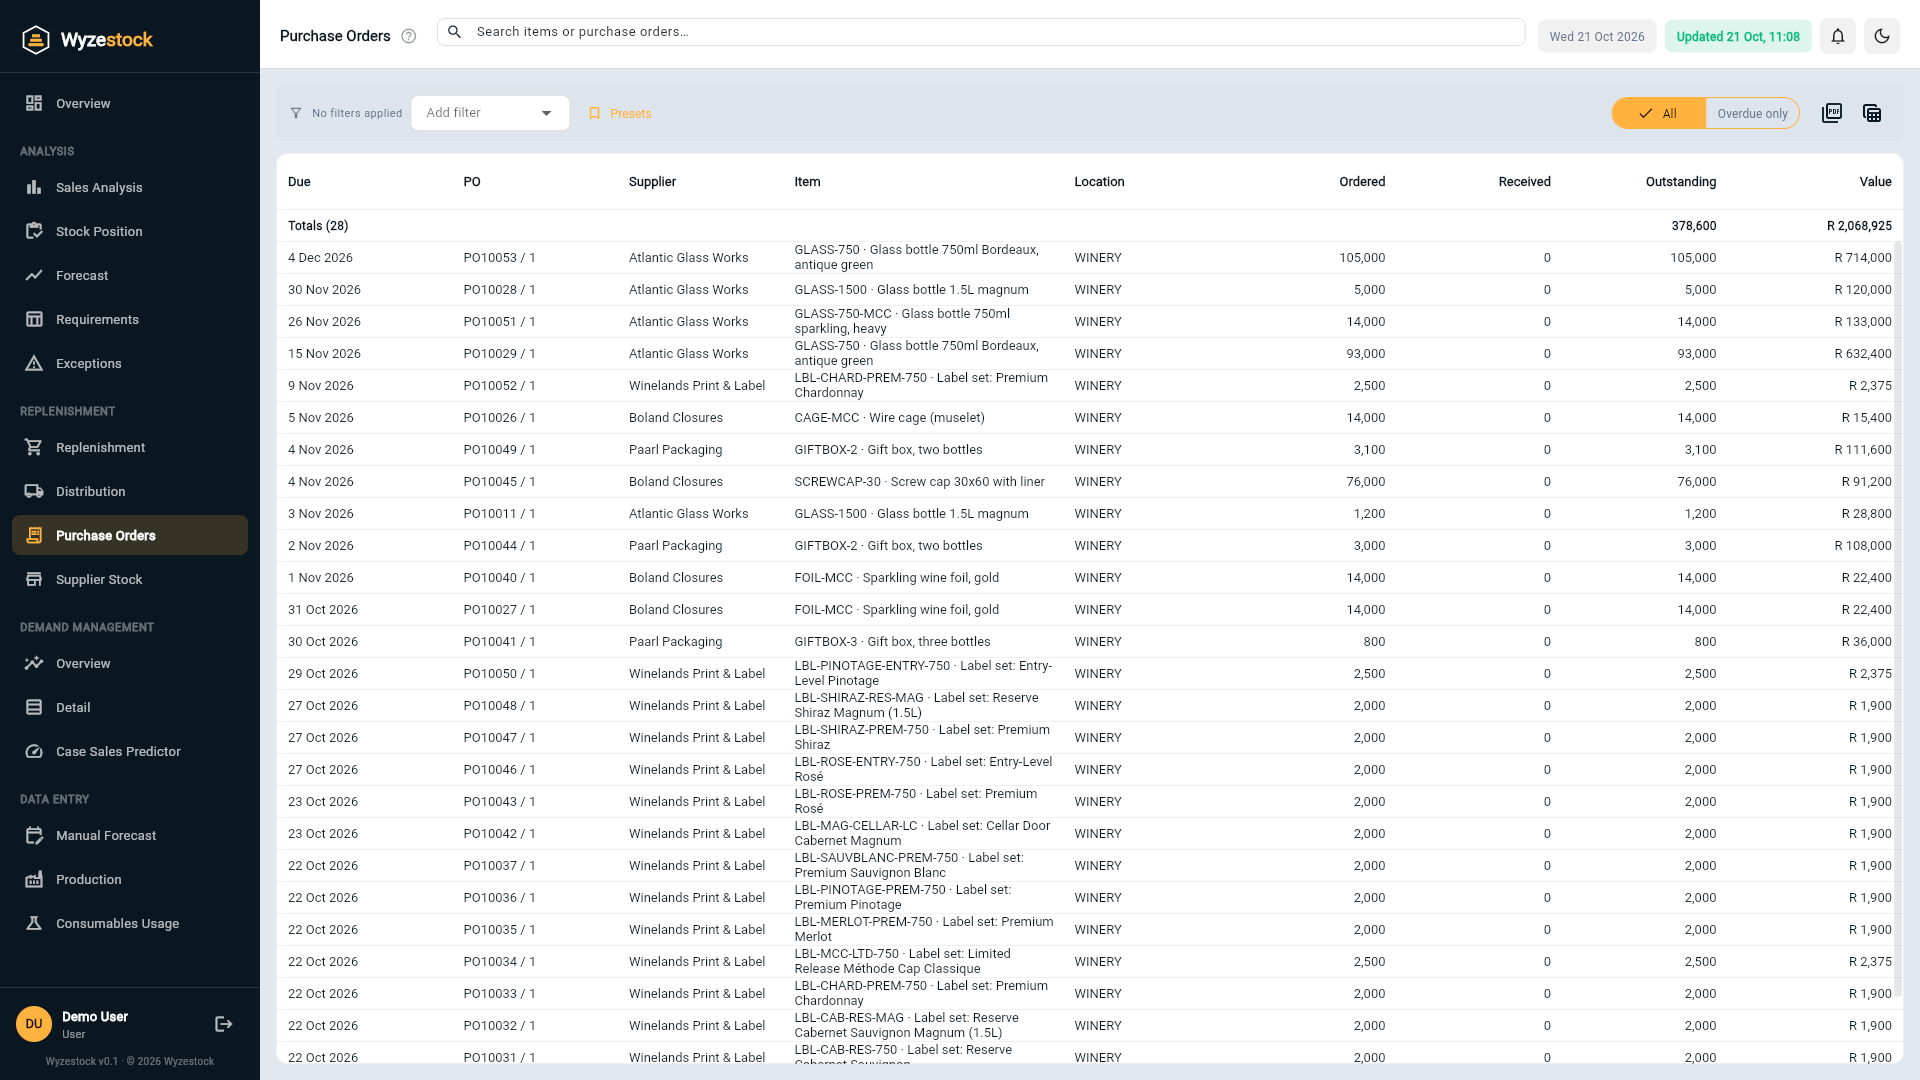Open Production data entry
This screenshot has width=1920, height=1080.
coord(130,879)
